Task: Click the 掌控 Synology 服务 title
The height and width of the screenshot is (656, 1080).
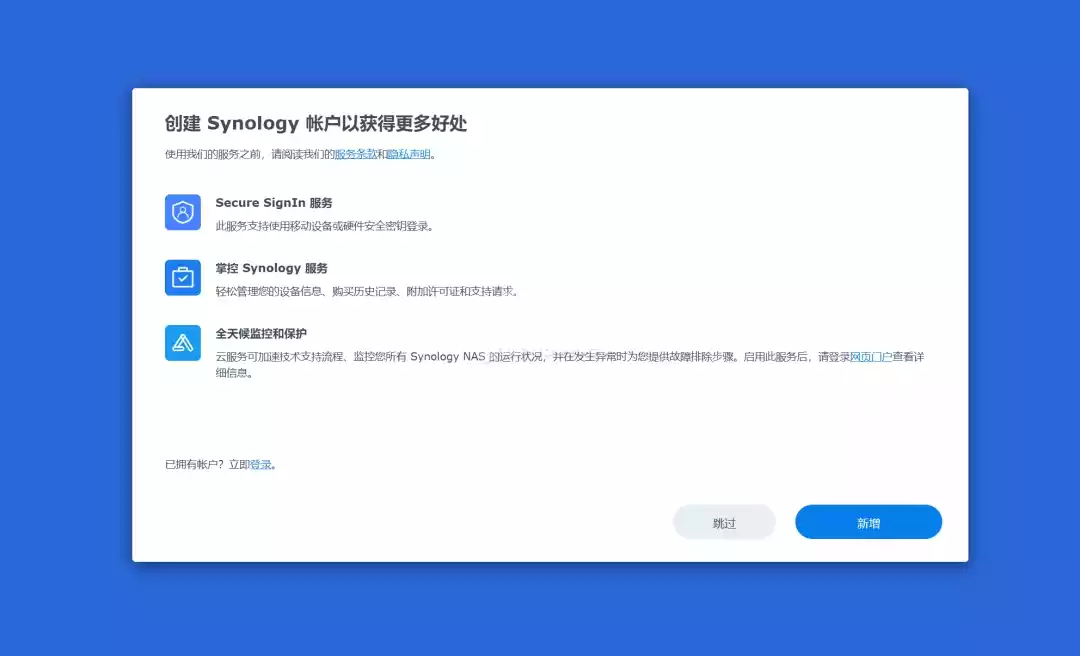Action: [271, 268]
